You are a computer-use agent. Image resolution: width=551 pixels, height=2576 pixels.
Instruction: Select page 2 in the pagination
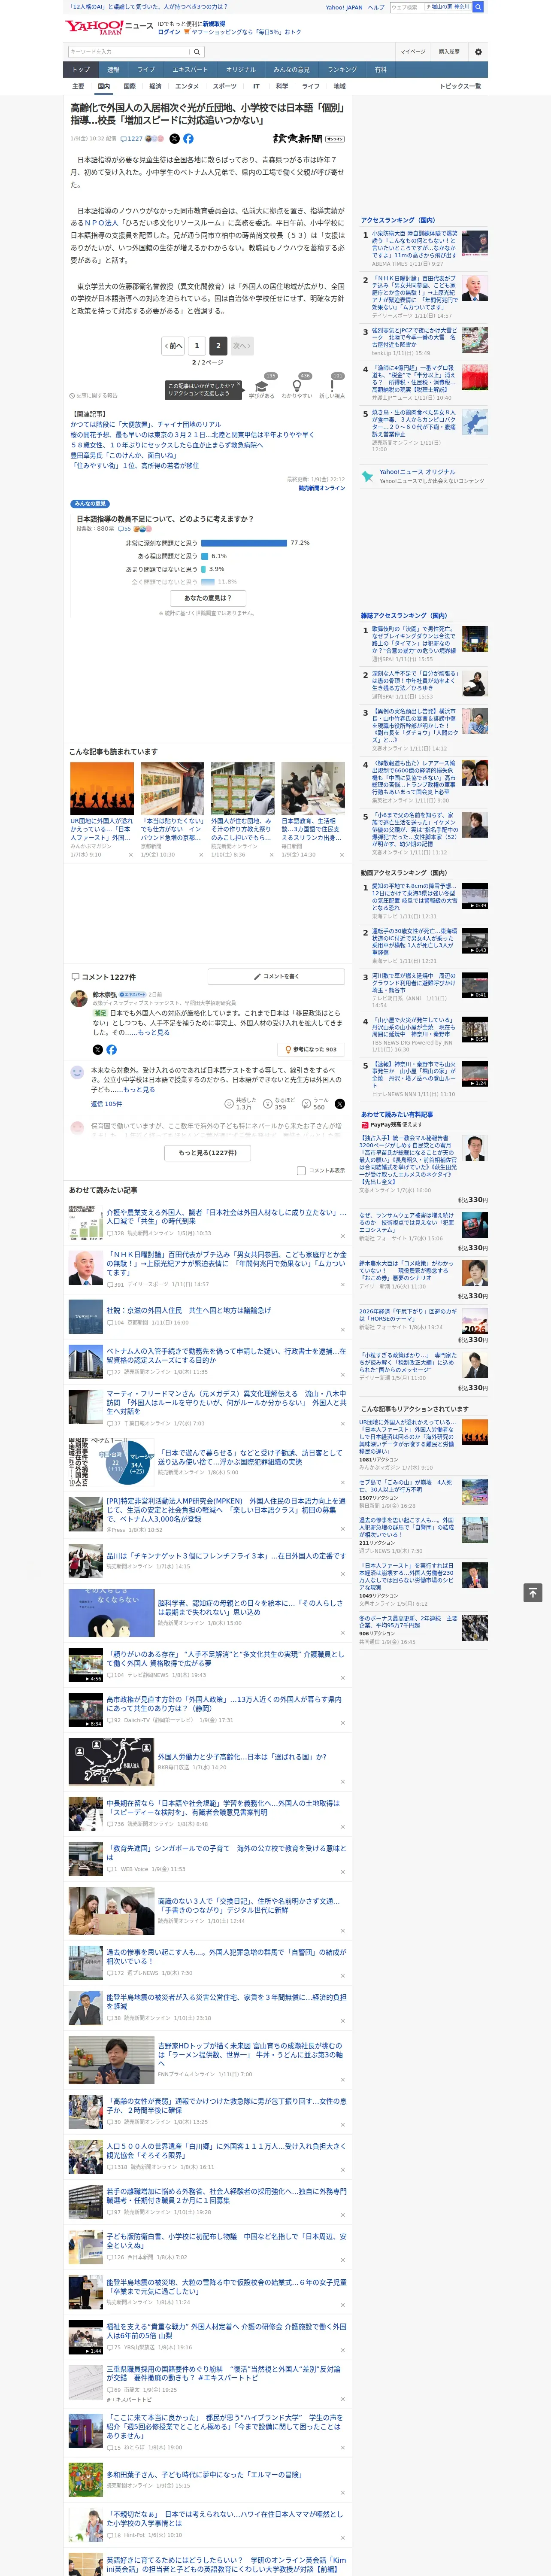(217, 345)
